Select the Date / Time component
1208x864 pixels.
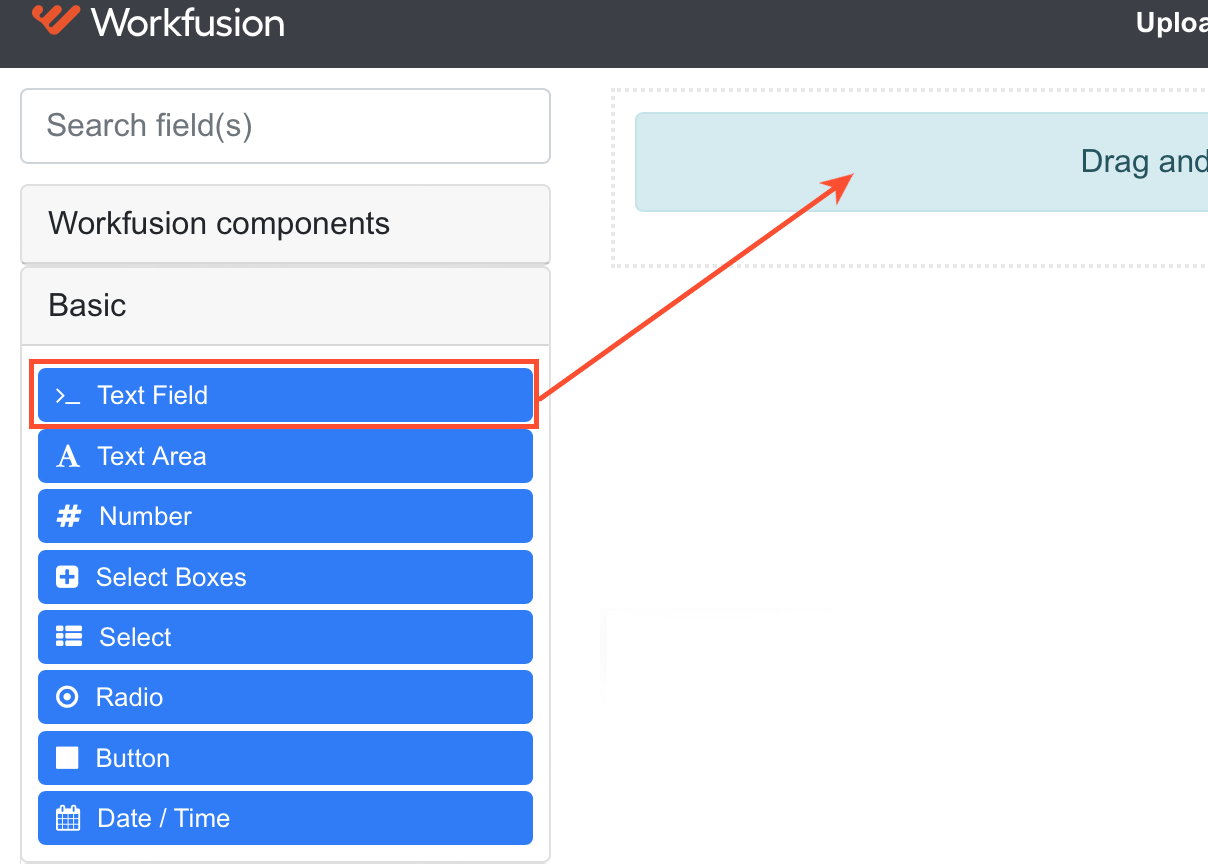coord(285,818)
